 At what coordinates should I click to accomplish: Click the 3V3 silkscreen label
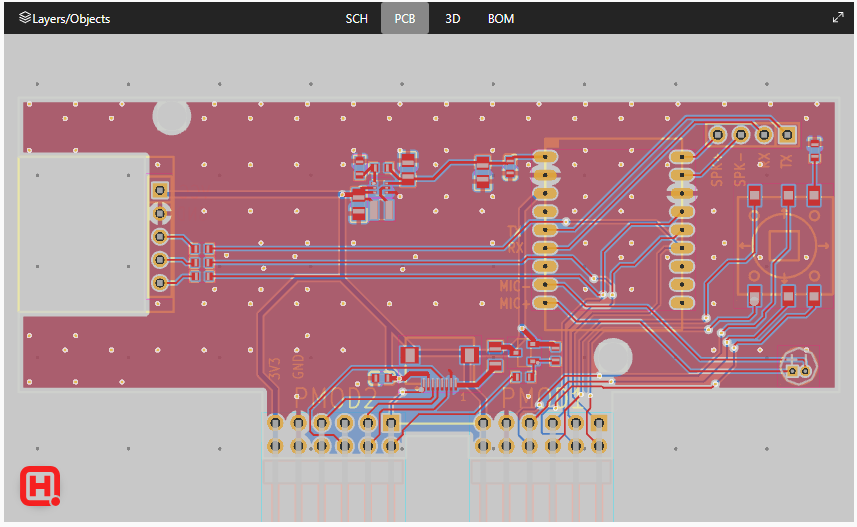pos(275,369)
